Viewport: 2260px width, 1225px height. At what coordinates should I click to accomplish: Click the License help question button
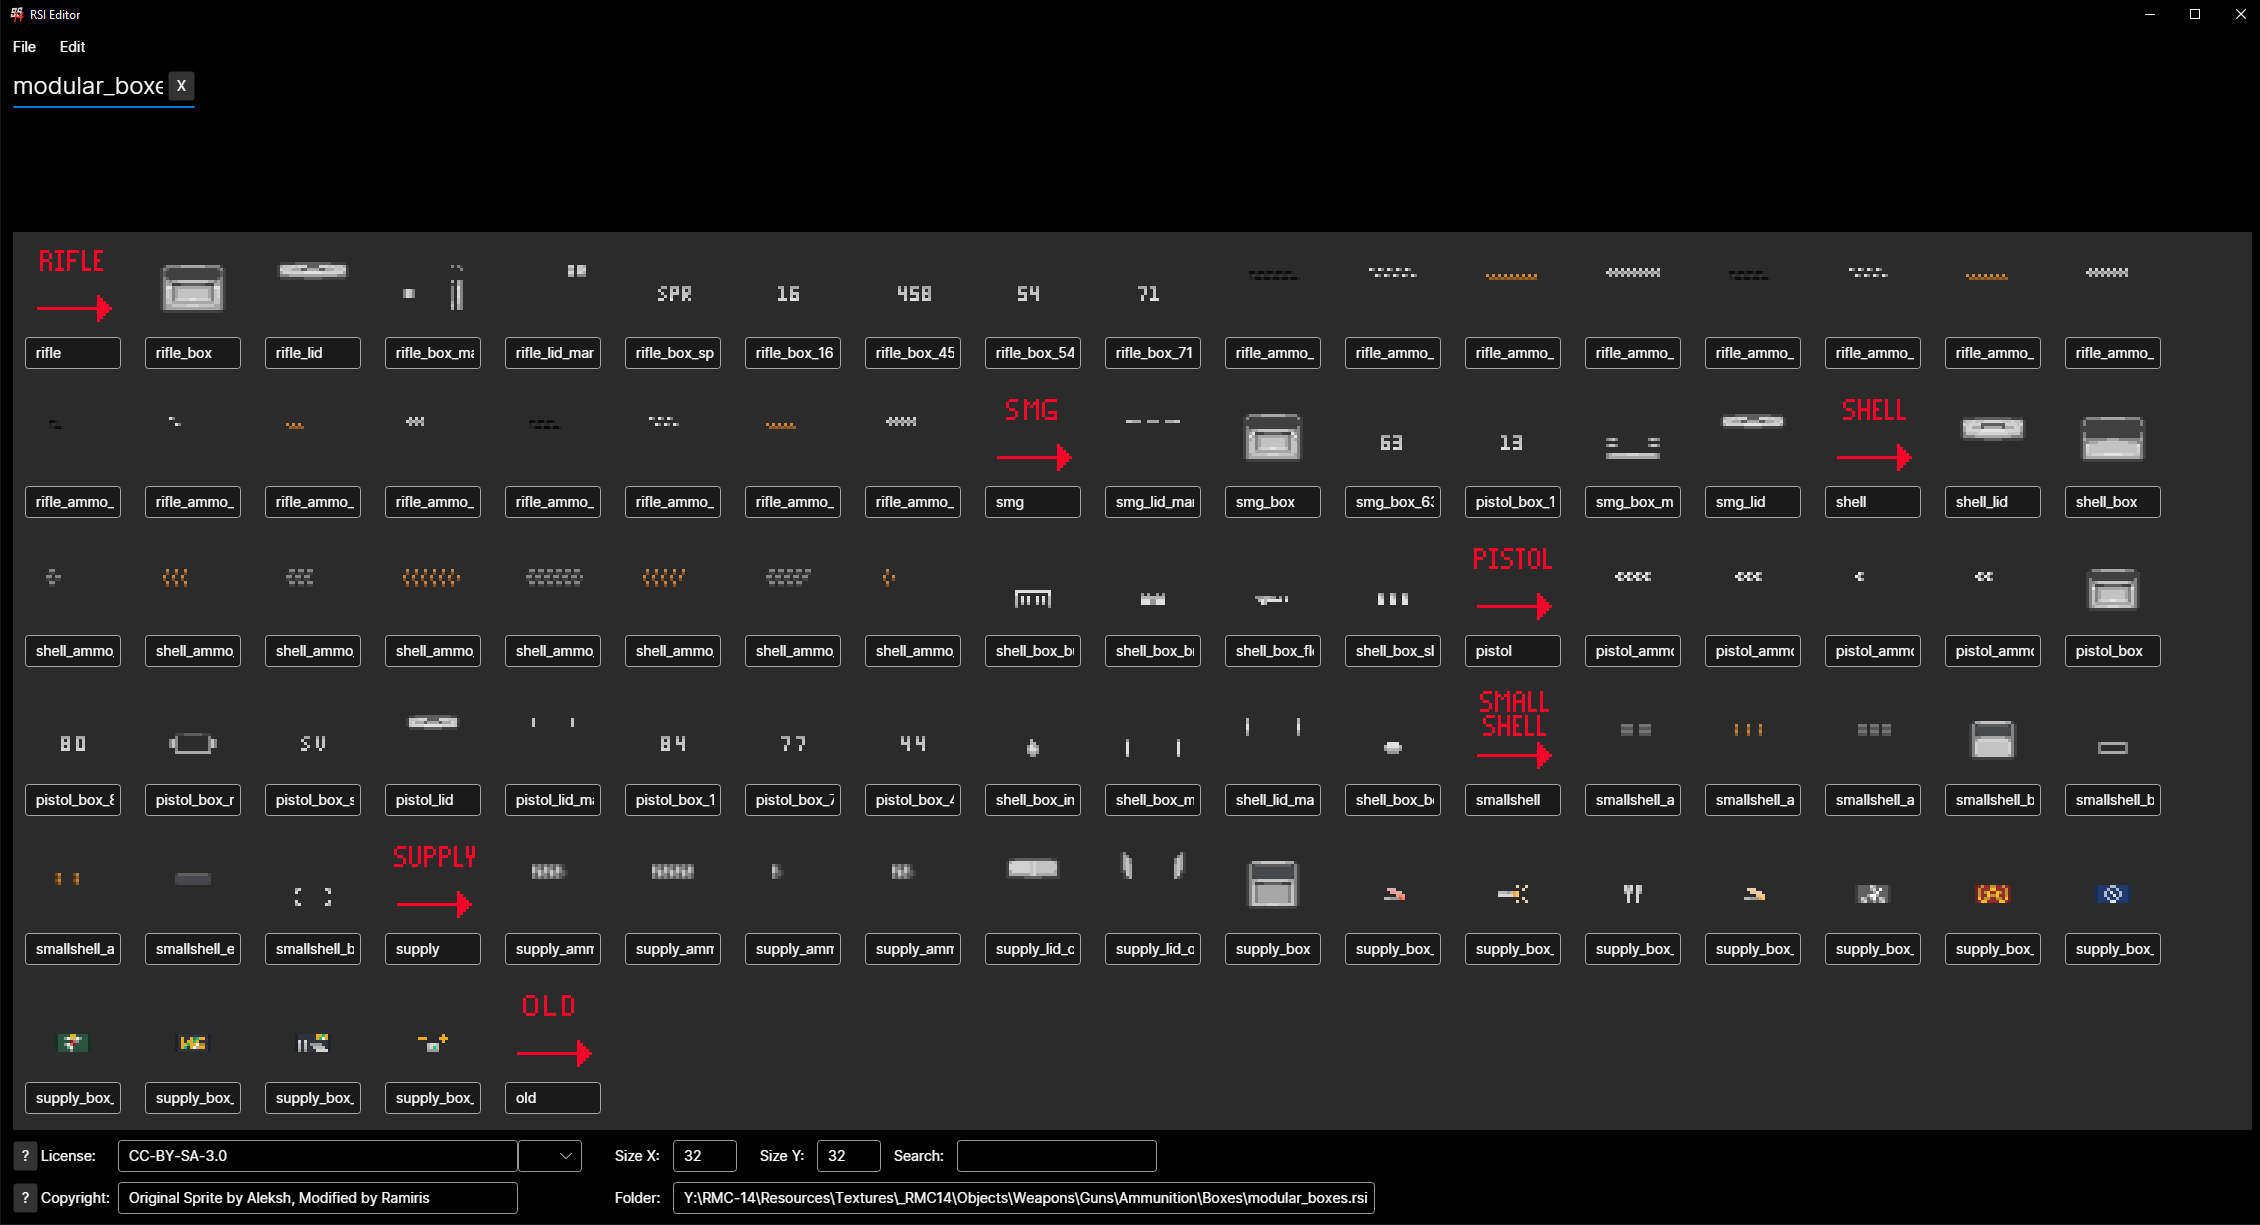pyautogui.click(x=25, y=1156)
